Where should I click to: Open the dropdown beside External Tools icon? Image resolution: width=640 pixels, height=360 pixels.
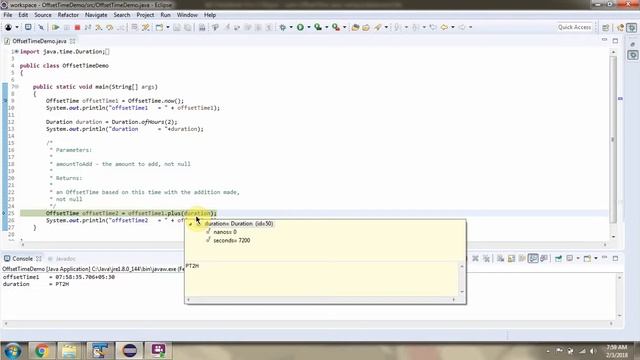coord(344,27)
